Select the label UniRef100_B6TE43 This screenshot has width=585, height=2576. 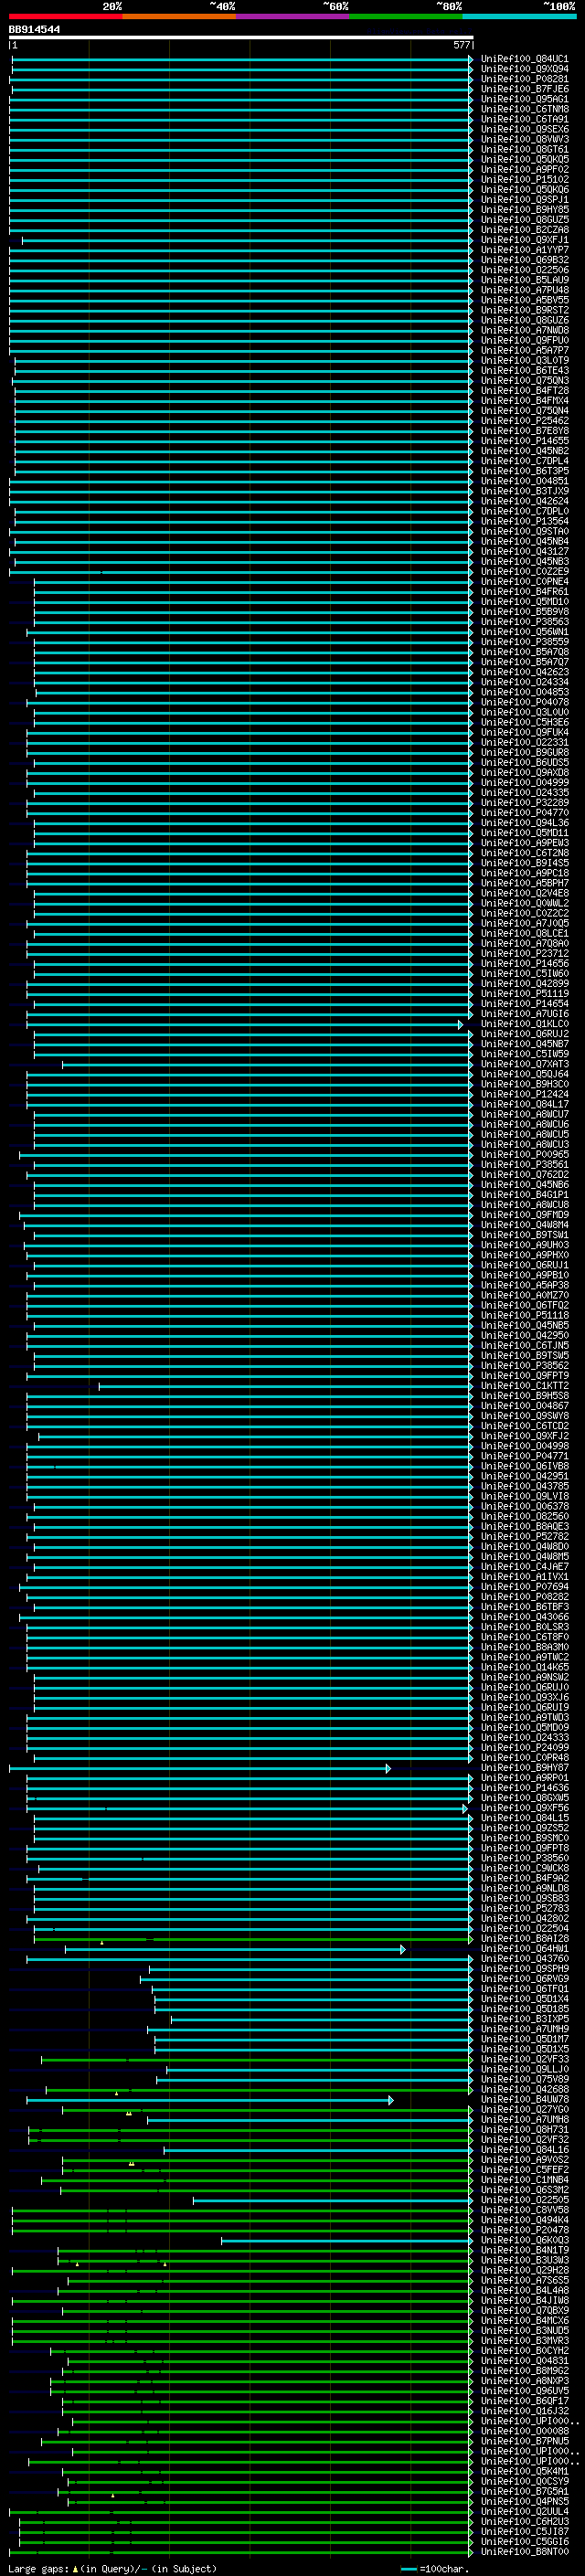[x=525, y=371]
